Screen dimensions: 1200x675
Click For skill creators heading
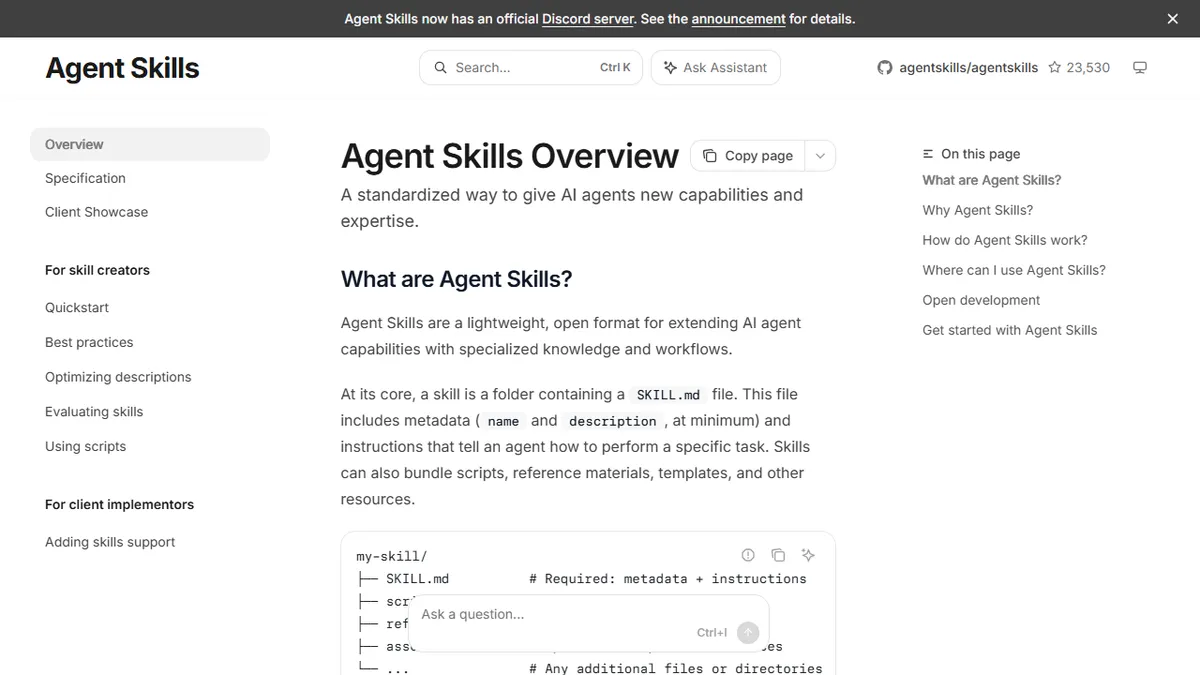coord(97,270)
